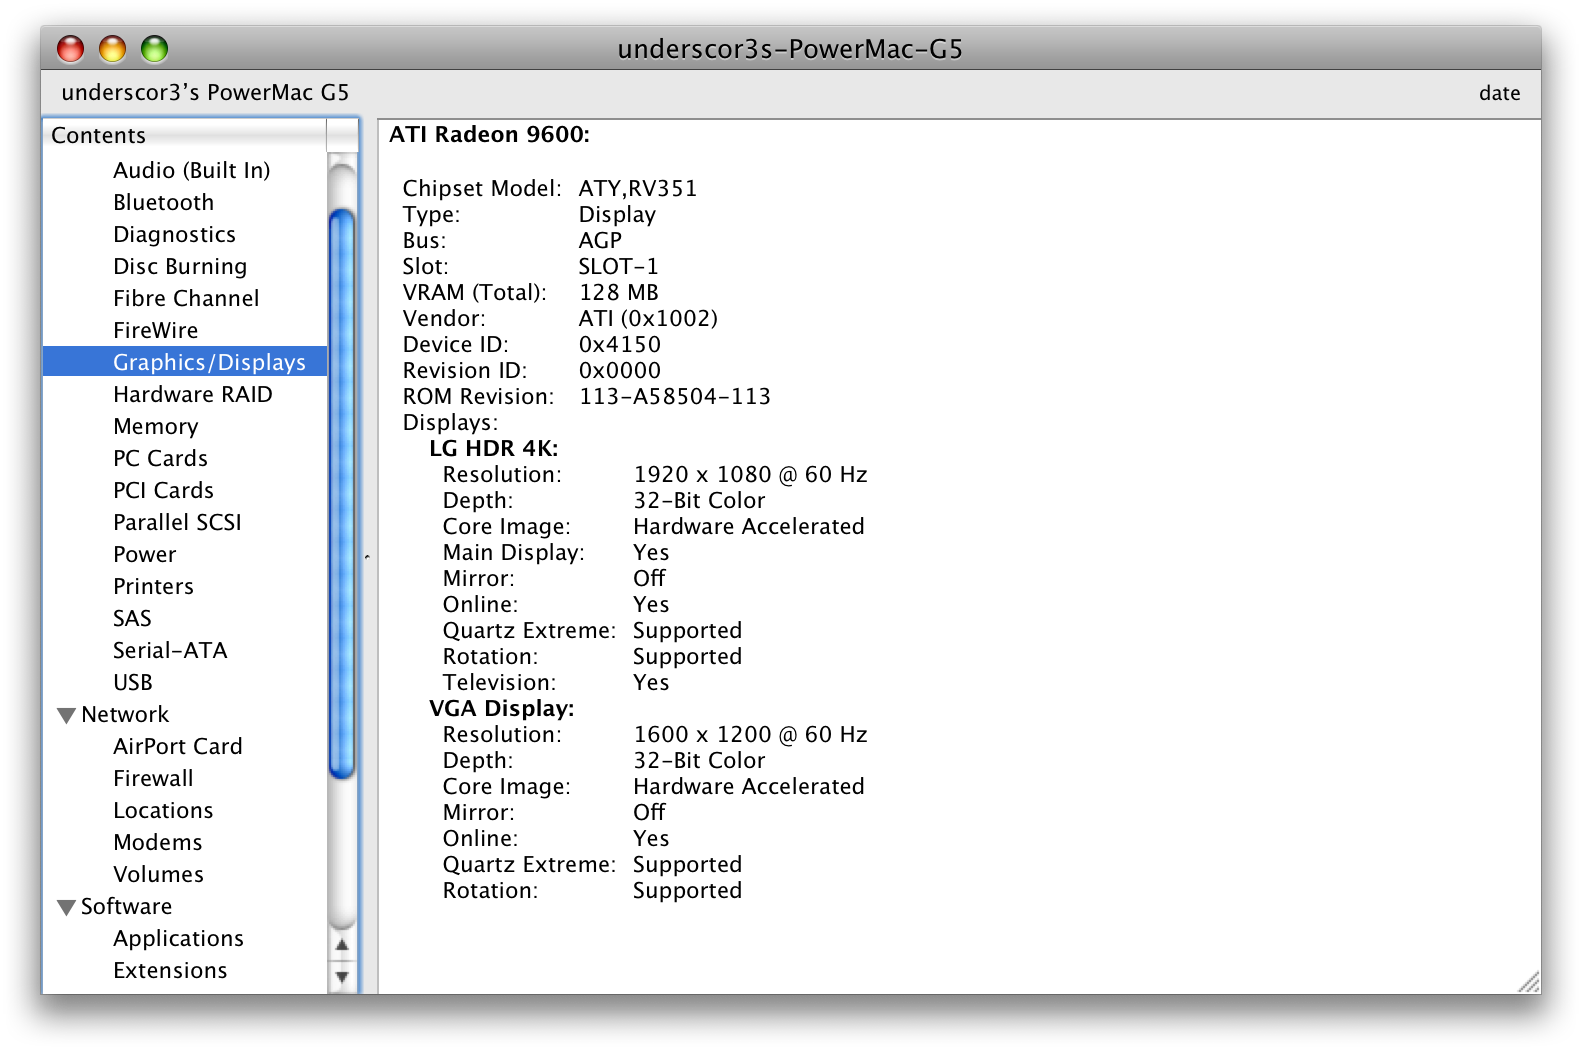Collapse the Software section triangle
Viewport: 1582px width, 1050px height.
coord(67,907)
